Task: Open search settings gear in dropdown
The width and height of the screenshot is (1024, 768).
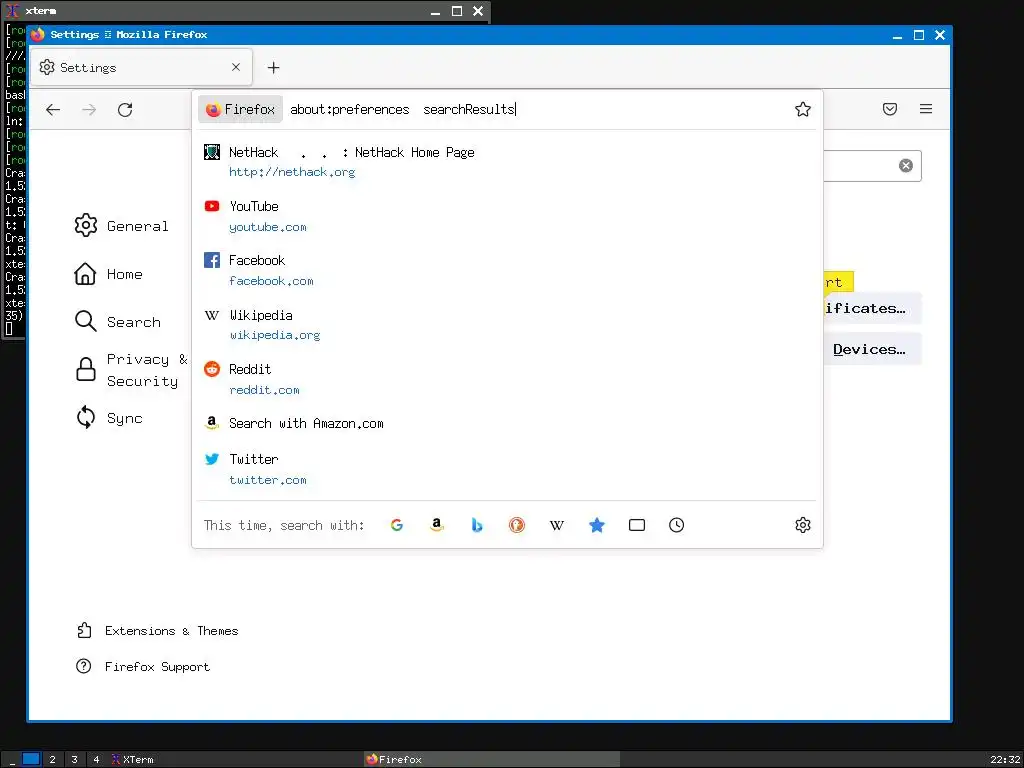Action: pyautogui.click(x=803, y=525)
